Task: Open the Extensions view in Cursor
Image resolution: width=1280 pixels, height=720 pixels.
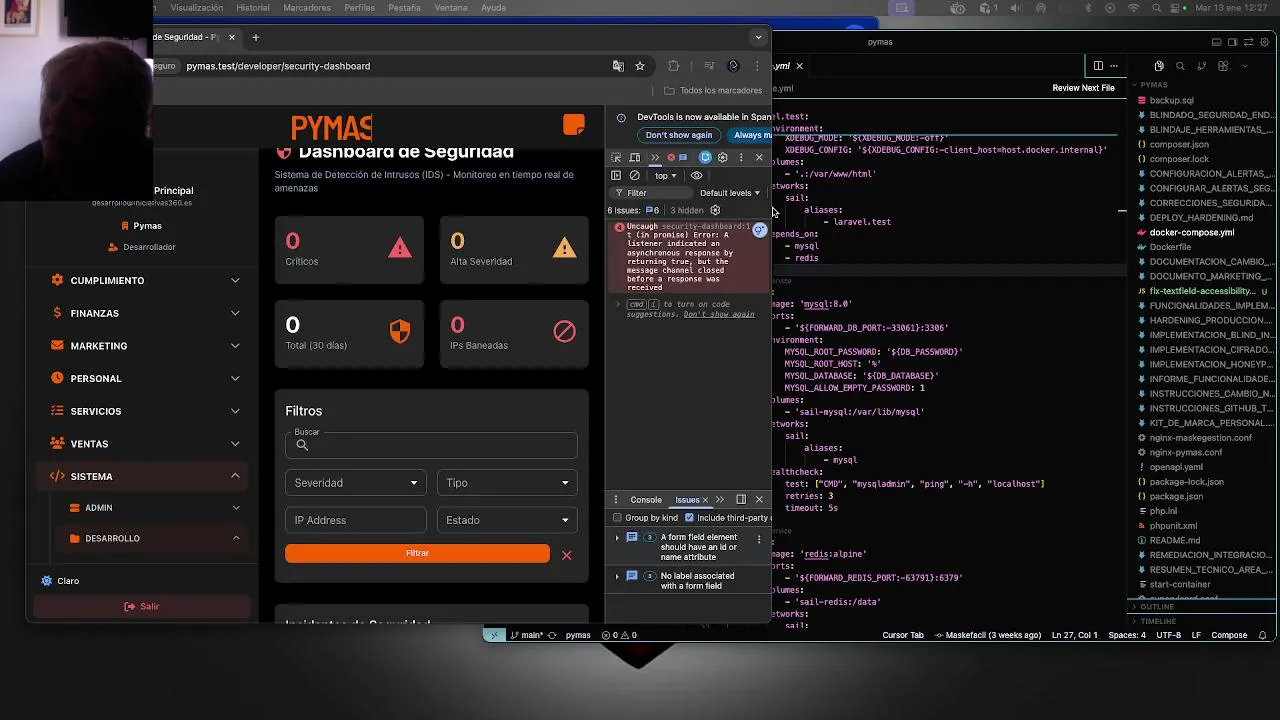Action: pyautogui.click(x=1223, y=66)
